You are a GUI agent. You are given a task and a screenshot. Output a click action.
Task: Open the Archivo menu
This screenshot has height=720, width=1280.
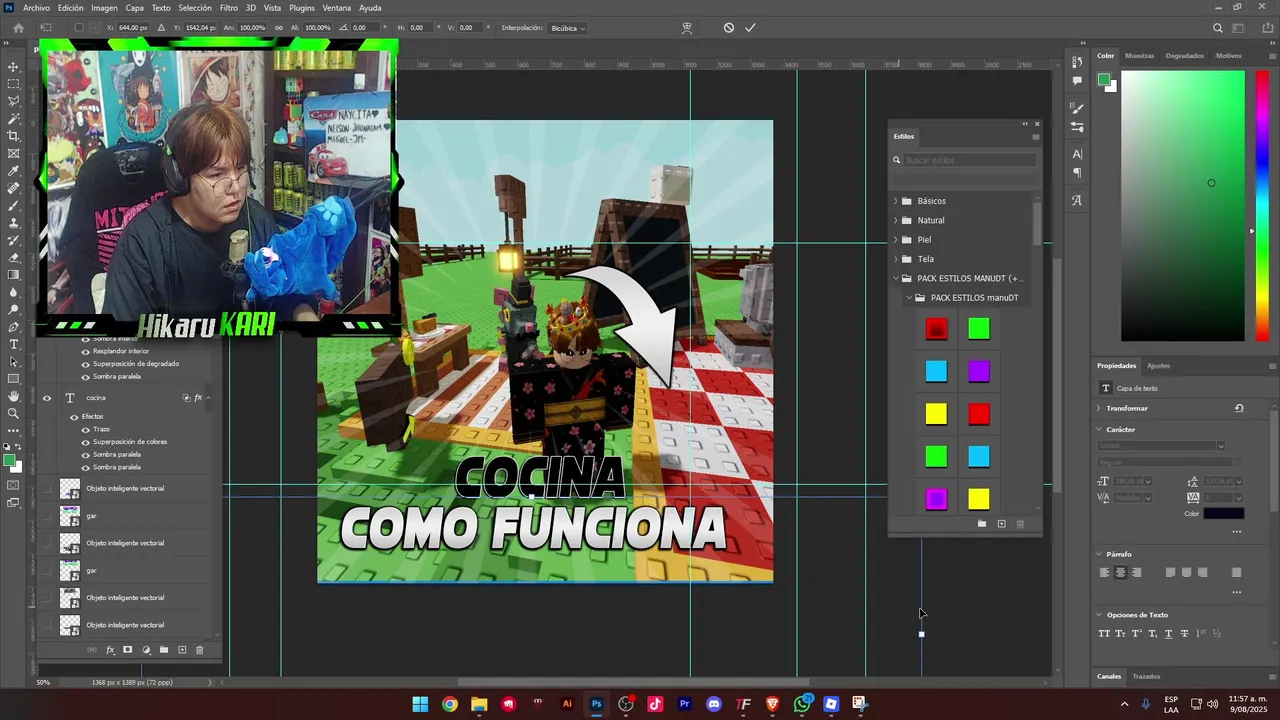click(x=36, y=8)
